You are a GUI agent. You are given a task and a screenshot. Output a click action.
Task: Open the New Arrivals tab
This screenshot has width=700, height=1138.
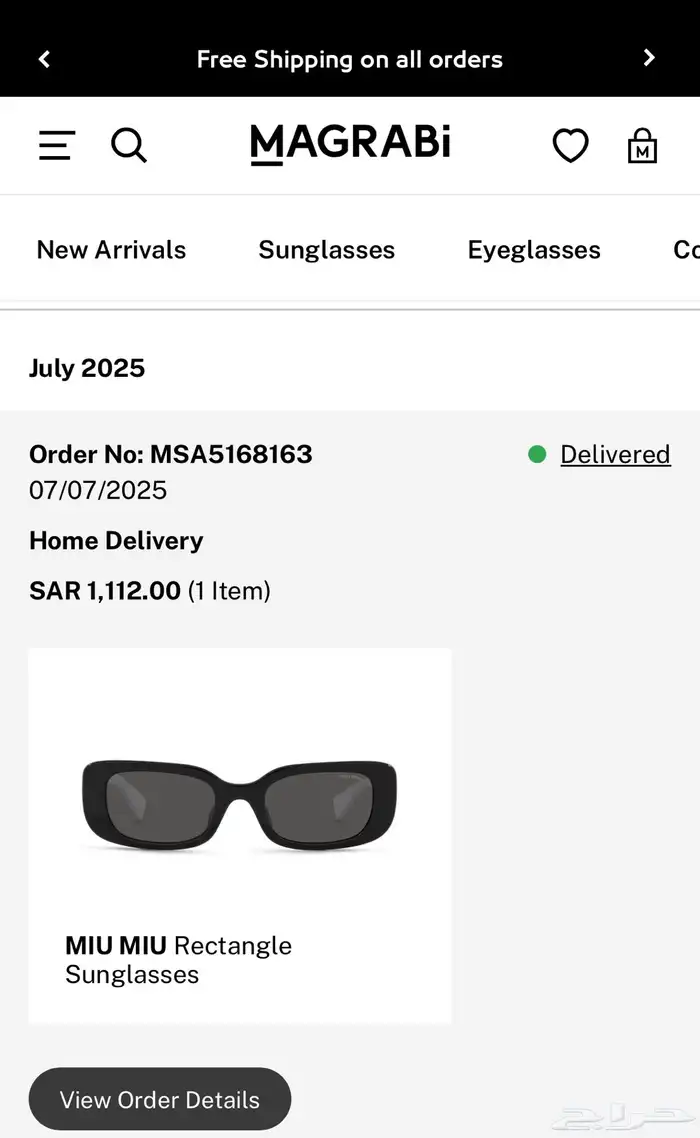(x=111, y=250)
